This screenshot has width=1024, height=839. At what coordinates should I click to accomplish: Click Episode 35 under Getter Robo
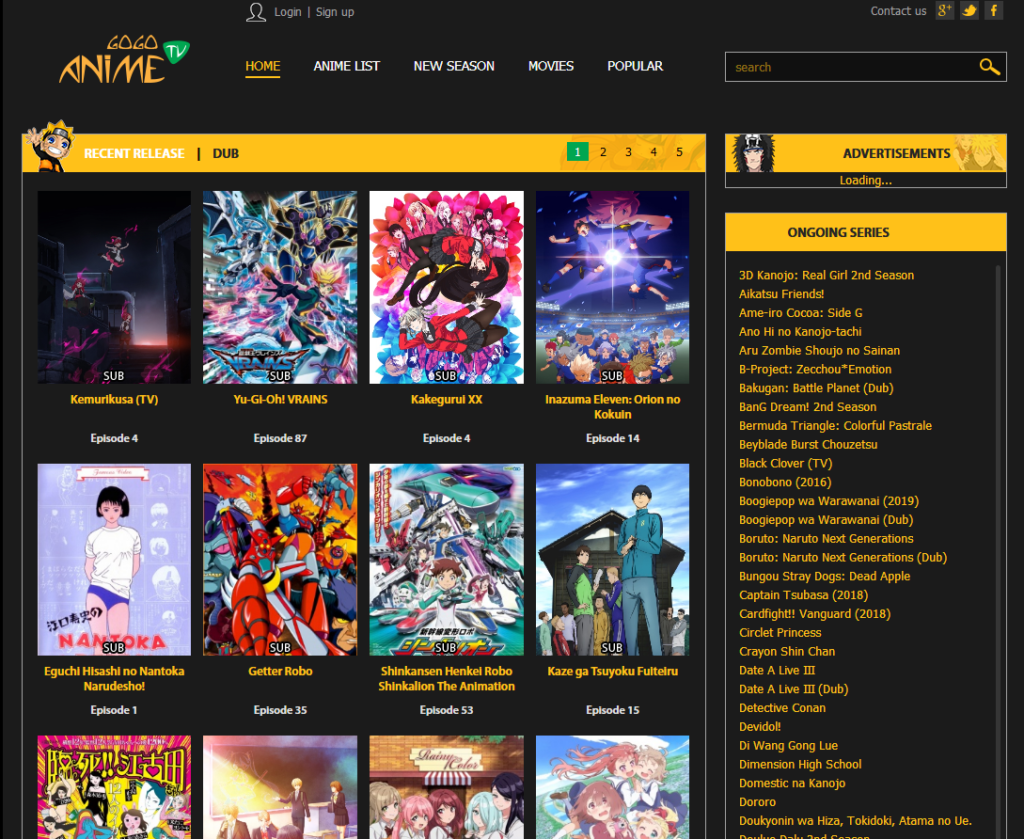(x=280, y=710)
